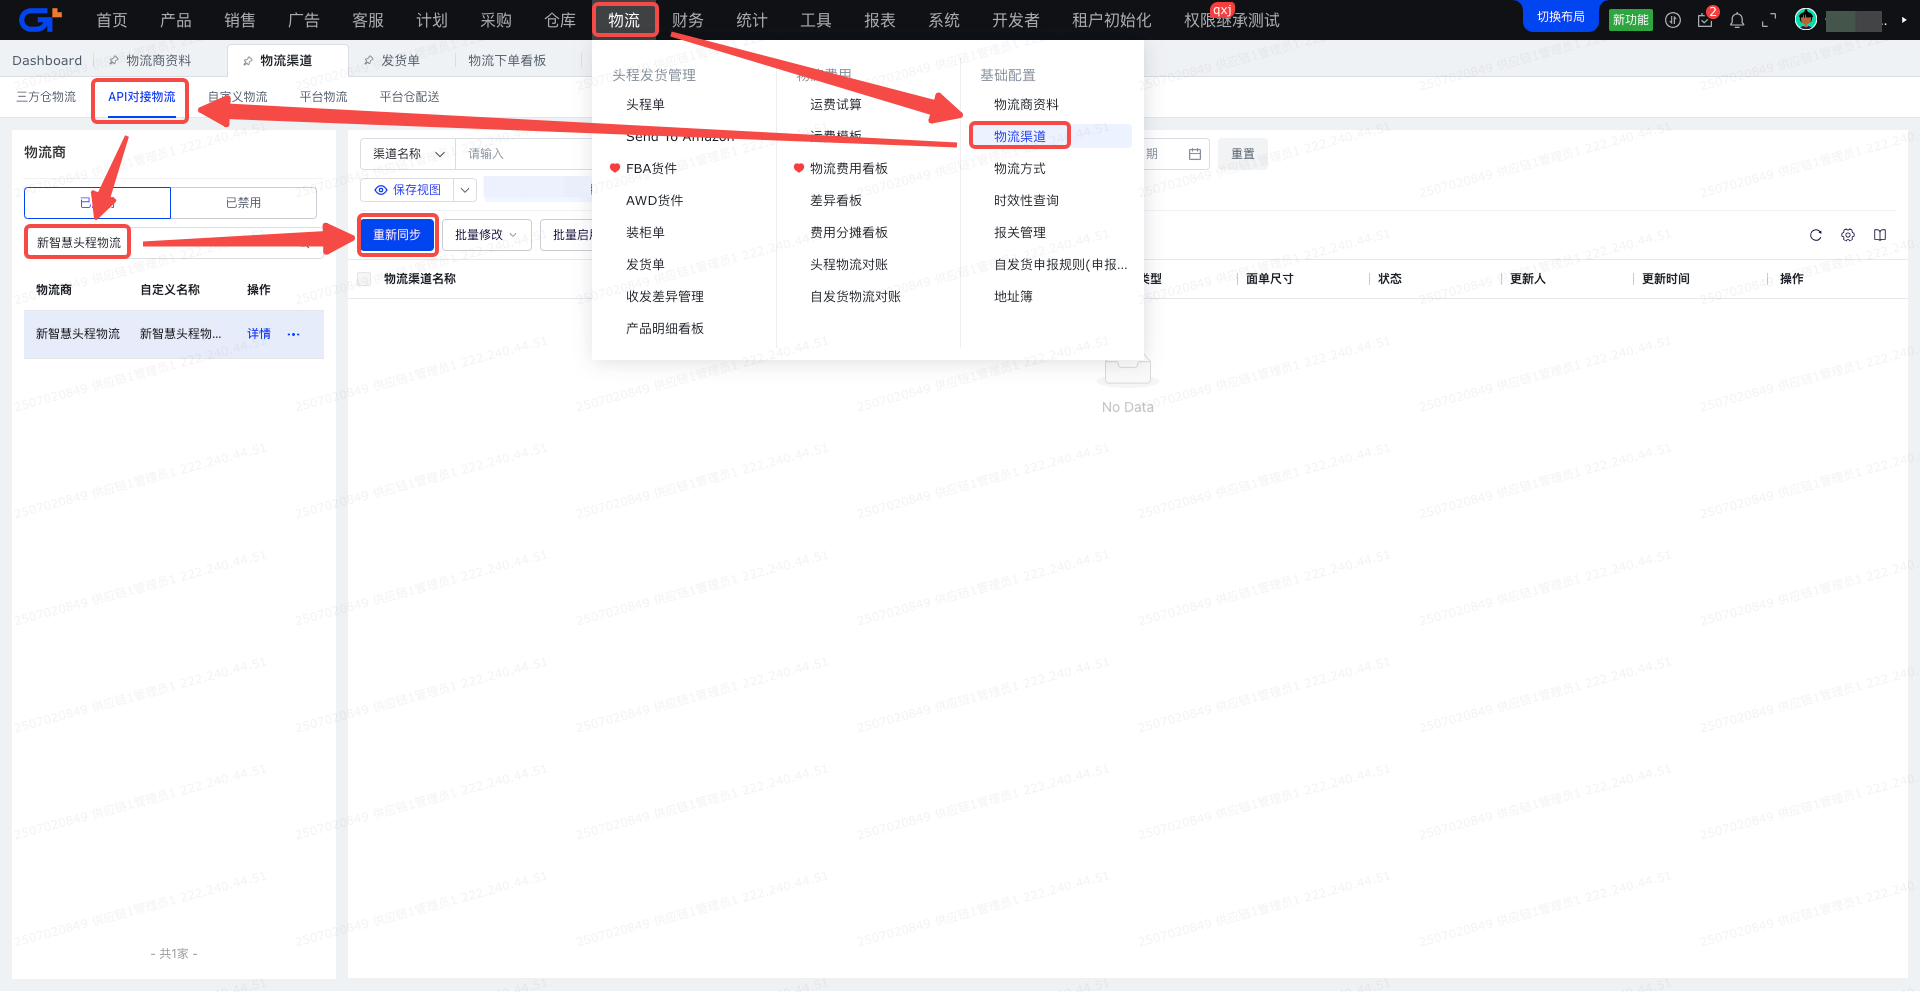The image size is (1920, 992).
Task: Click the refresh icon above the table
Action: click(1816, 235)
